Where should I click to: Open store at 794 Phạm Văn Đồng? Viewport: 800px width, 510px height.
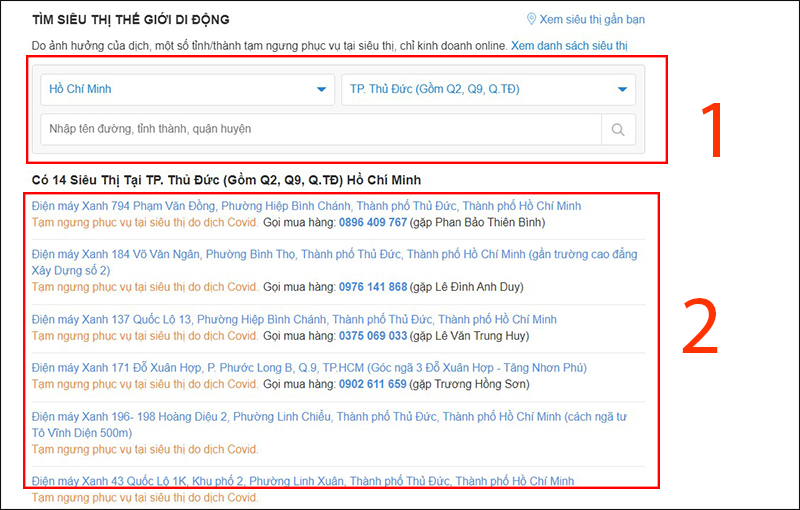pos(306,206)
